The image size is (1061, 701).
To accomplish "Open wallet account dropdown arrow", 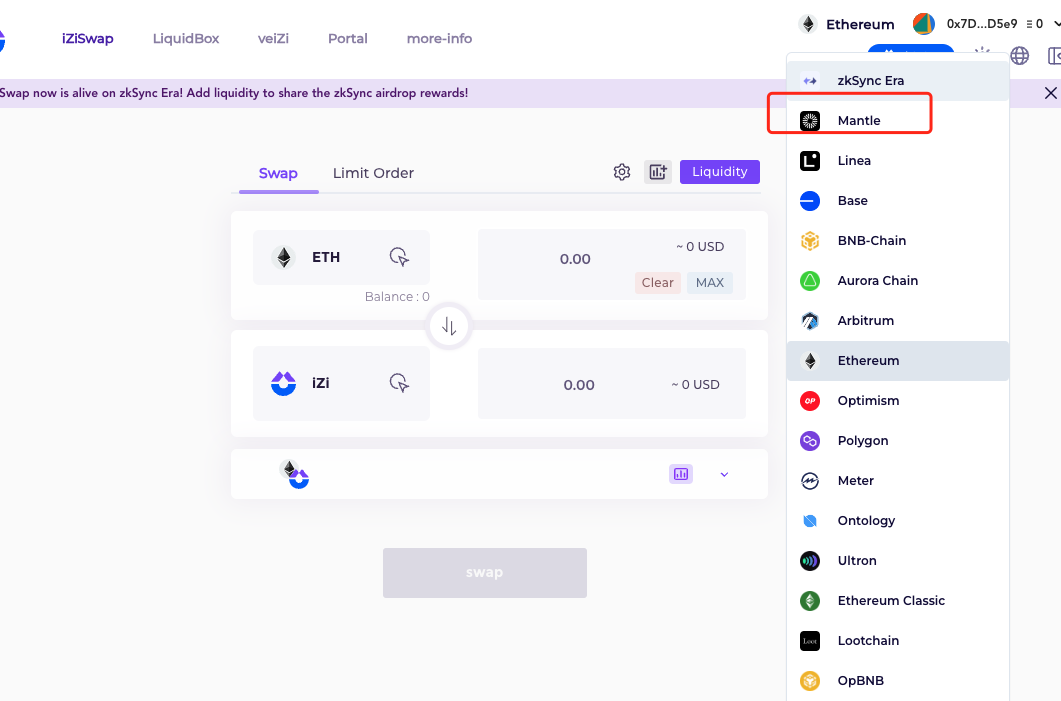I will click(x=1056, y=24).
